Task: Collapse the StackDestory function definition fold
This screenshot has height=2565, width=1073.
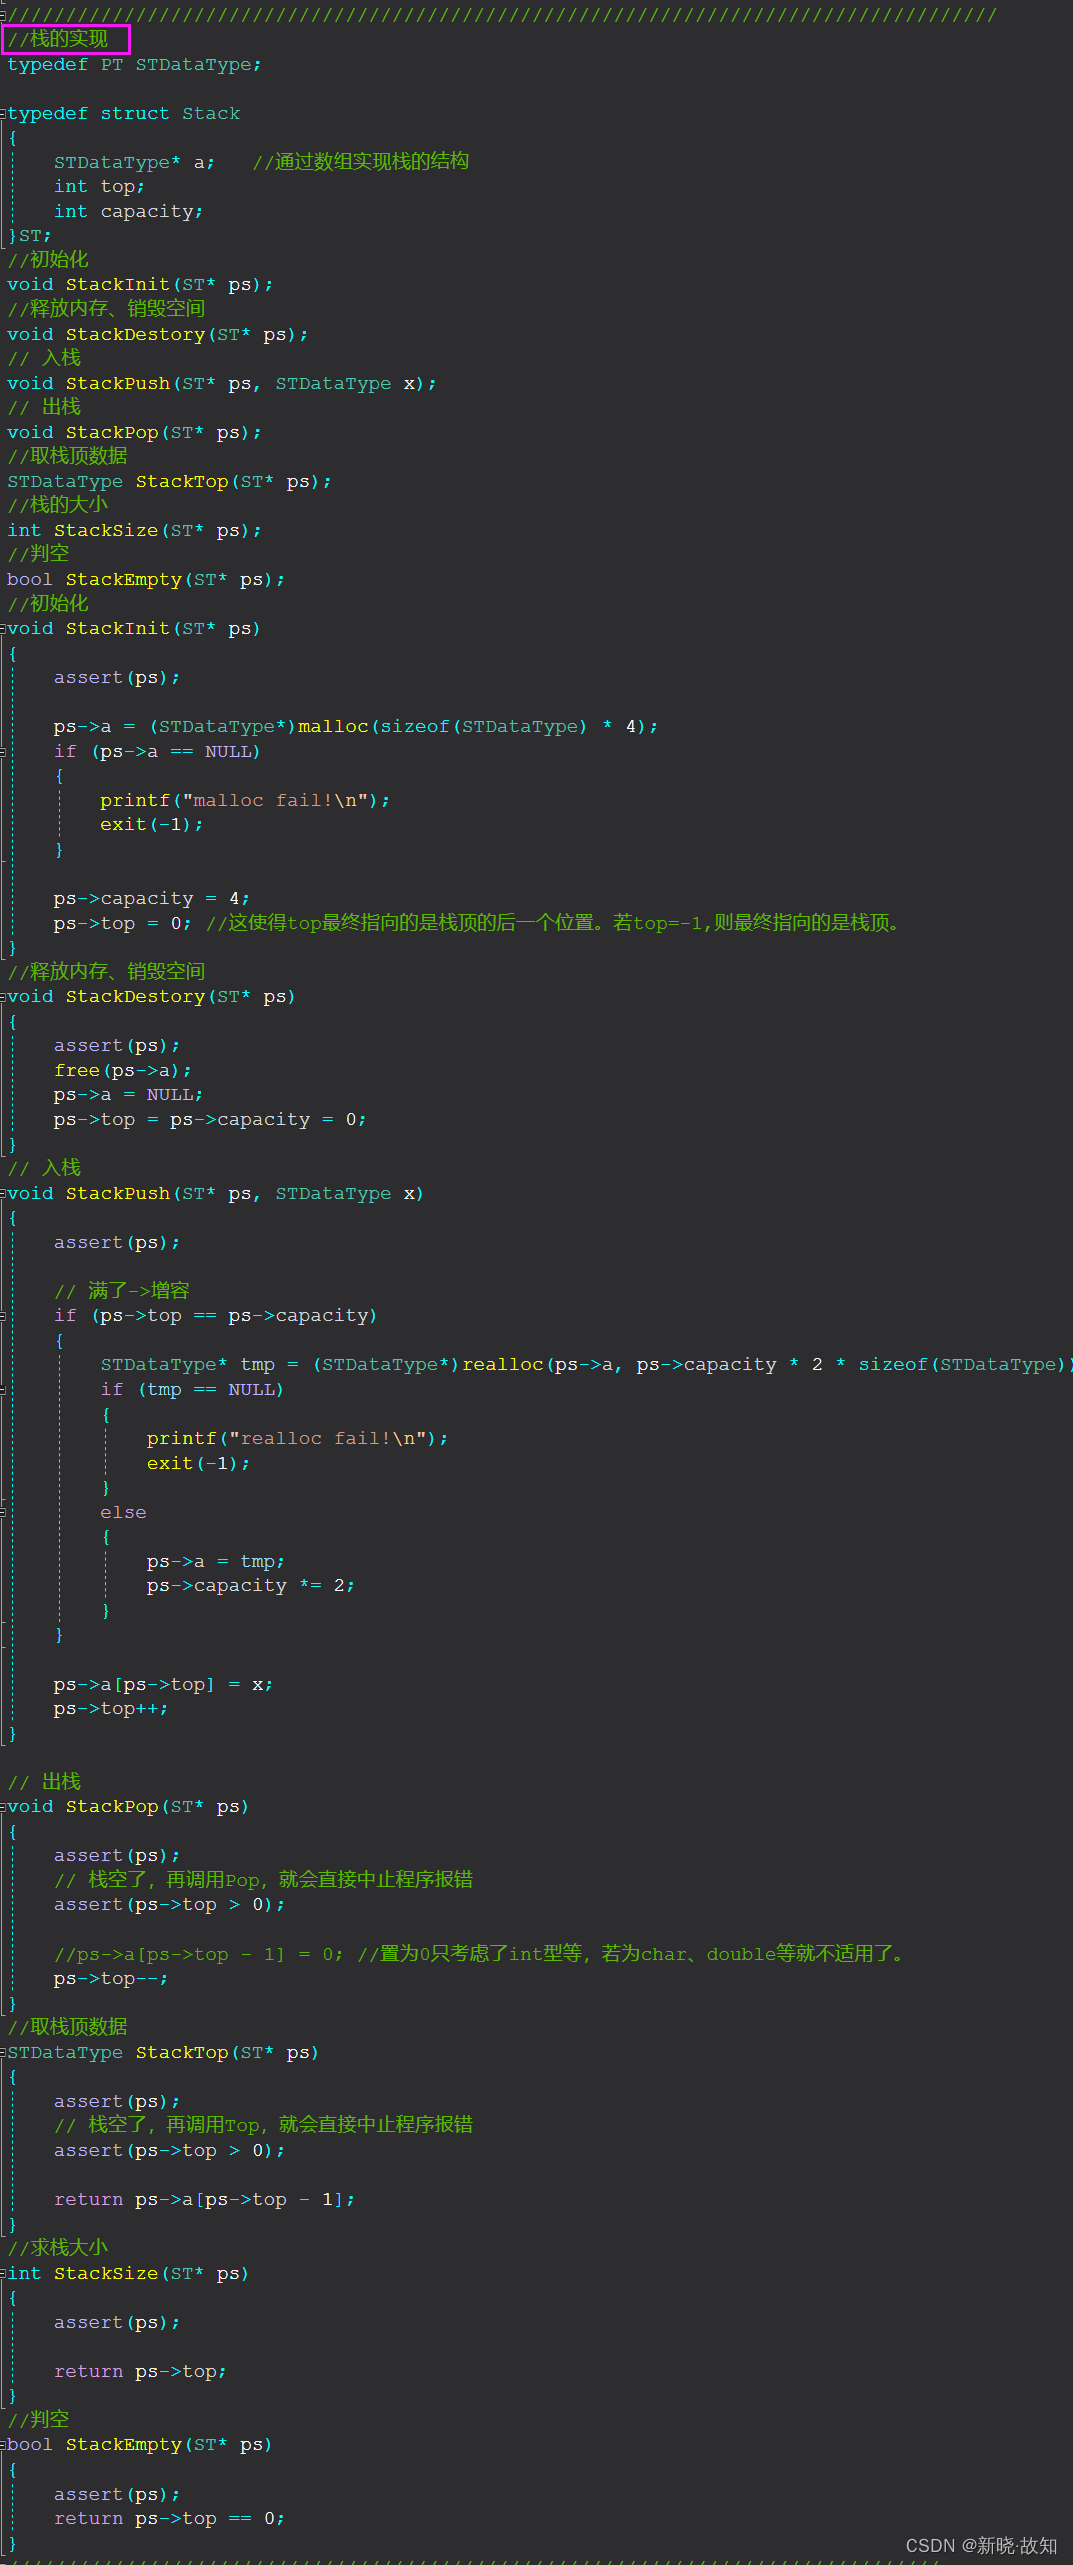Action: 3,997
